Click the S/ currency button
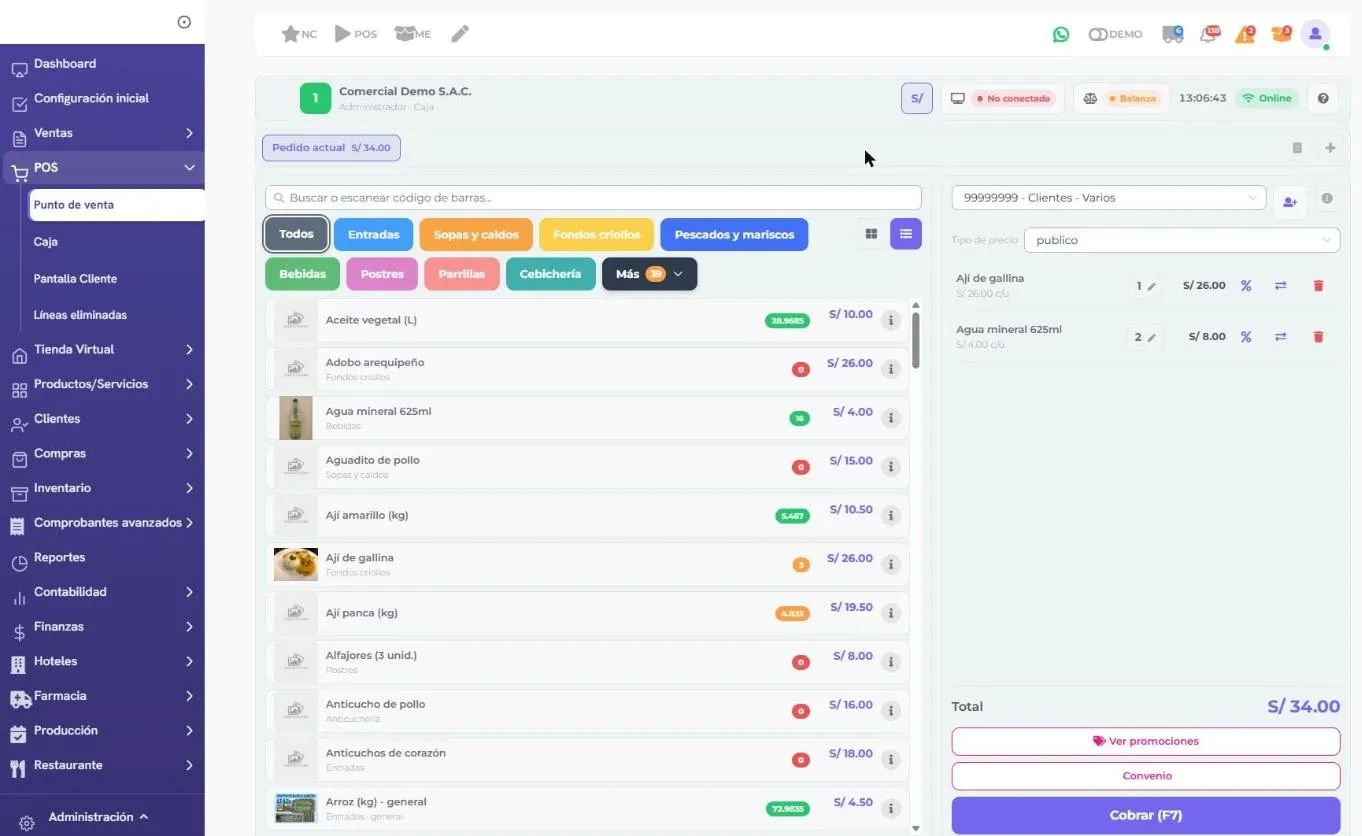Screen dimensions: 1362x836 point(917,98)
